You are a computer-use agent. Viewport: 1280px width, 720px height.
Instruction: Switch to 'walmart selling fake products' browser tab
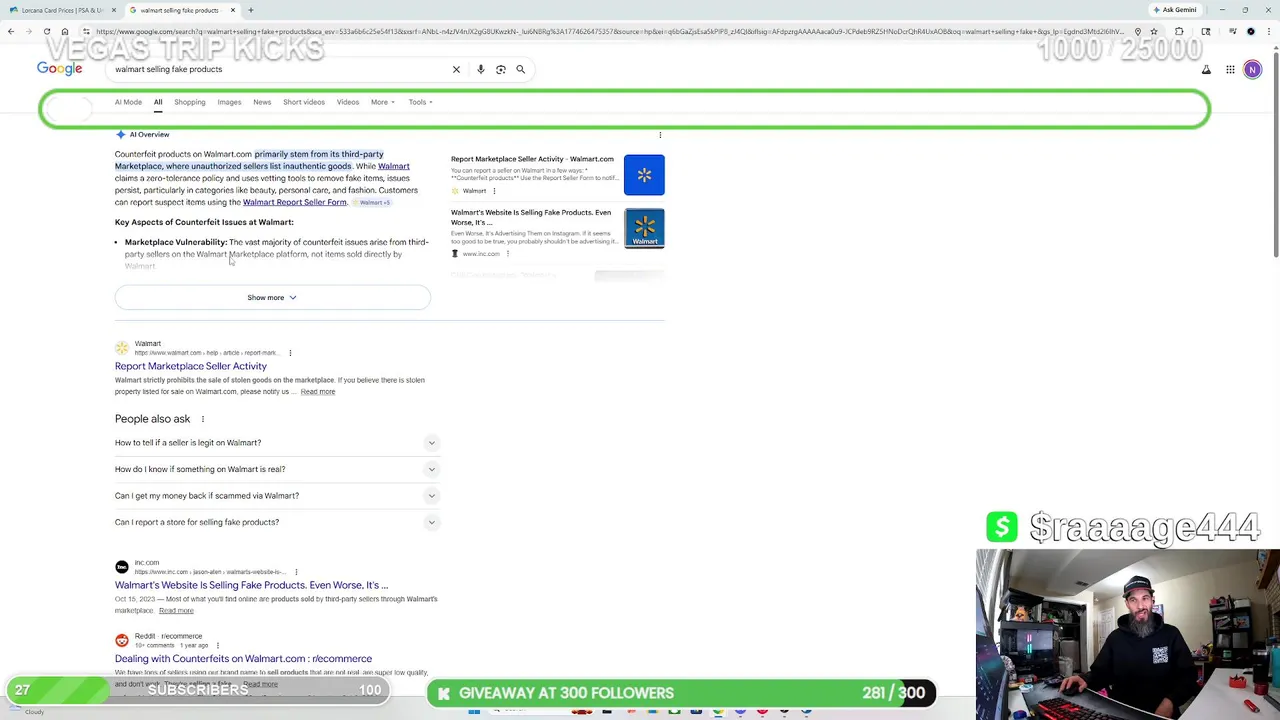coord(180,10)
